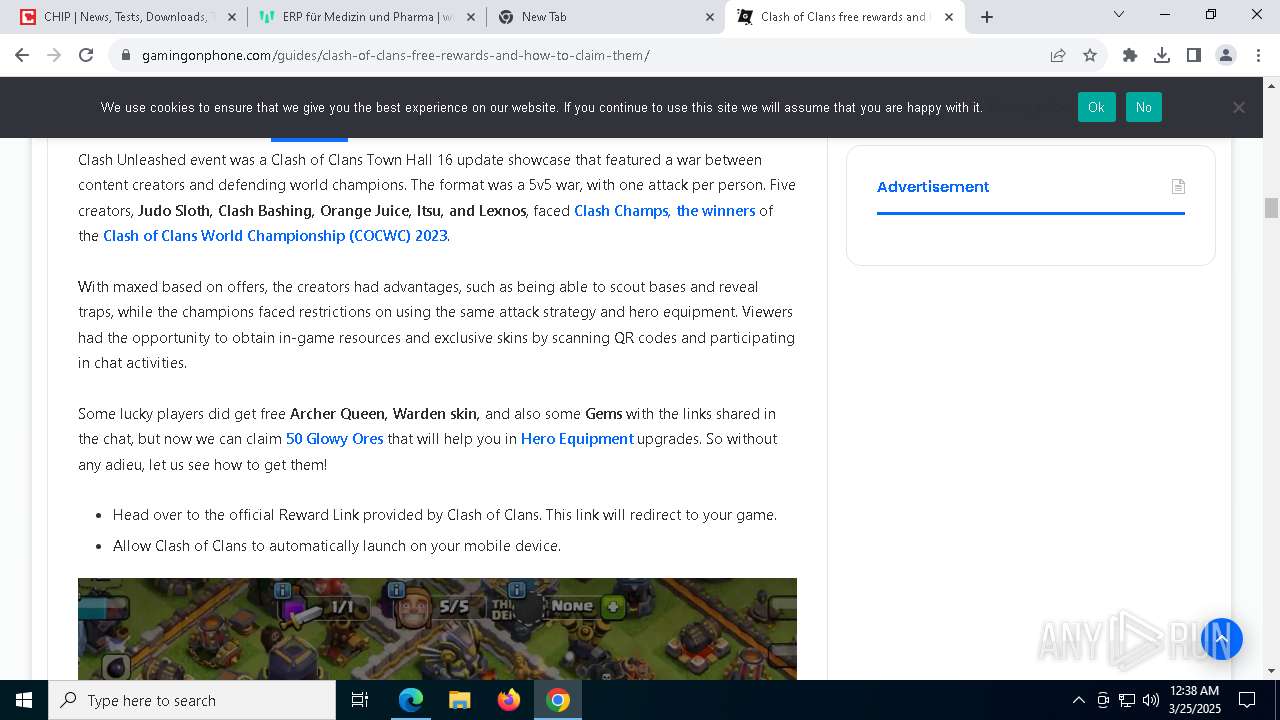Image resolution: width=1280 pixels, height=720 pixels.
Task: Click the scrollbar up arrow
Action: [1271, 85]
